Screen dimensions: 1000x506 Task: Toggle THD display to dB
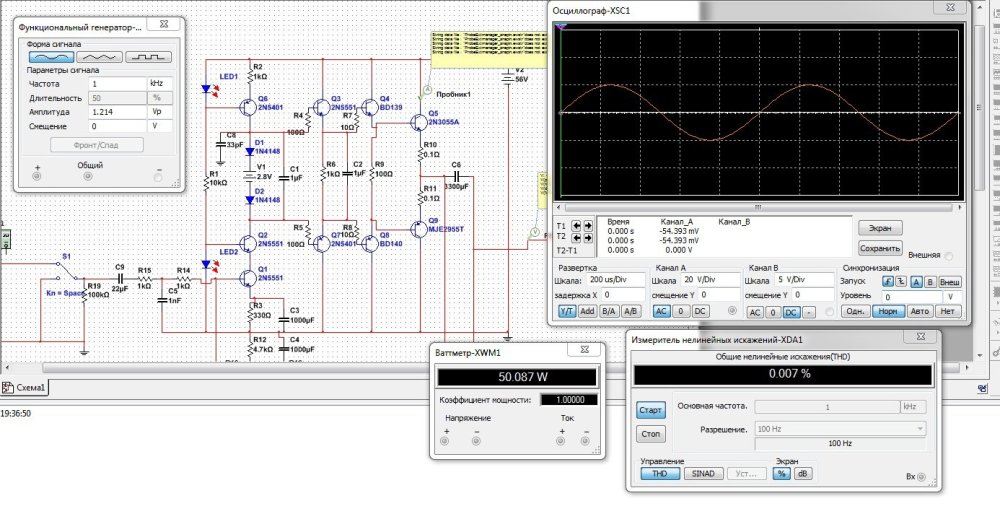coord(801,473)
